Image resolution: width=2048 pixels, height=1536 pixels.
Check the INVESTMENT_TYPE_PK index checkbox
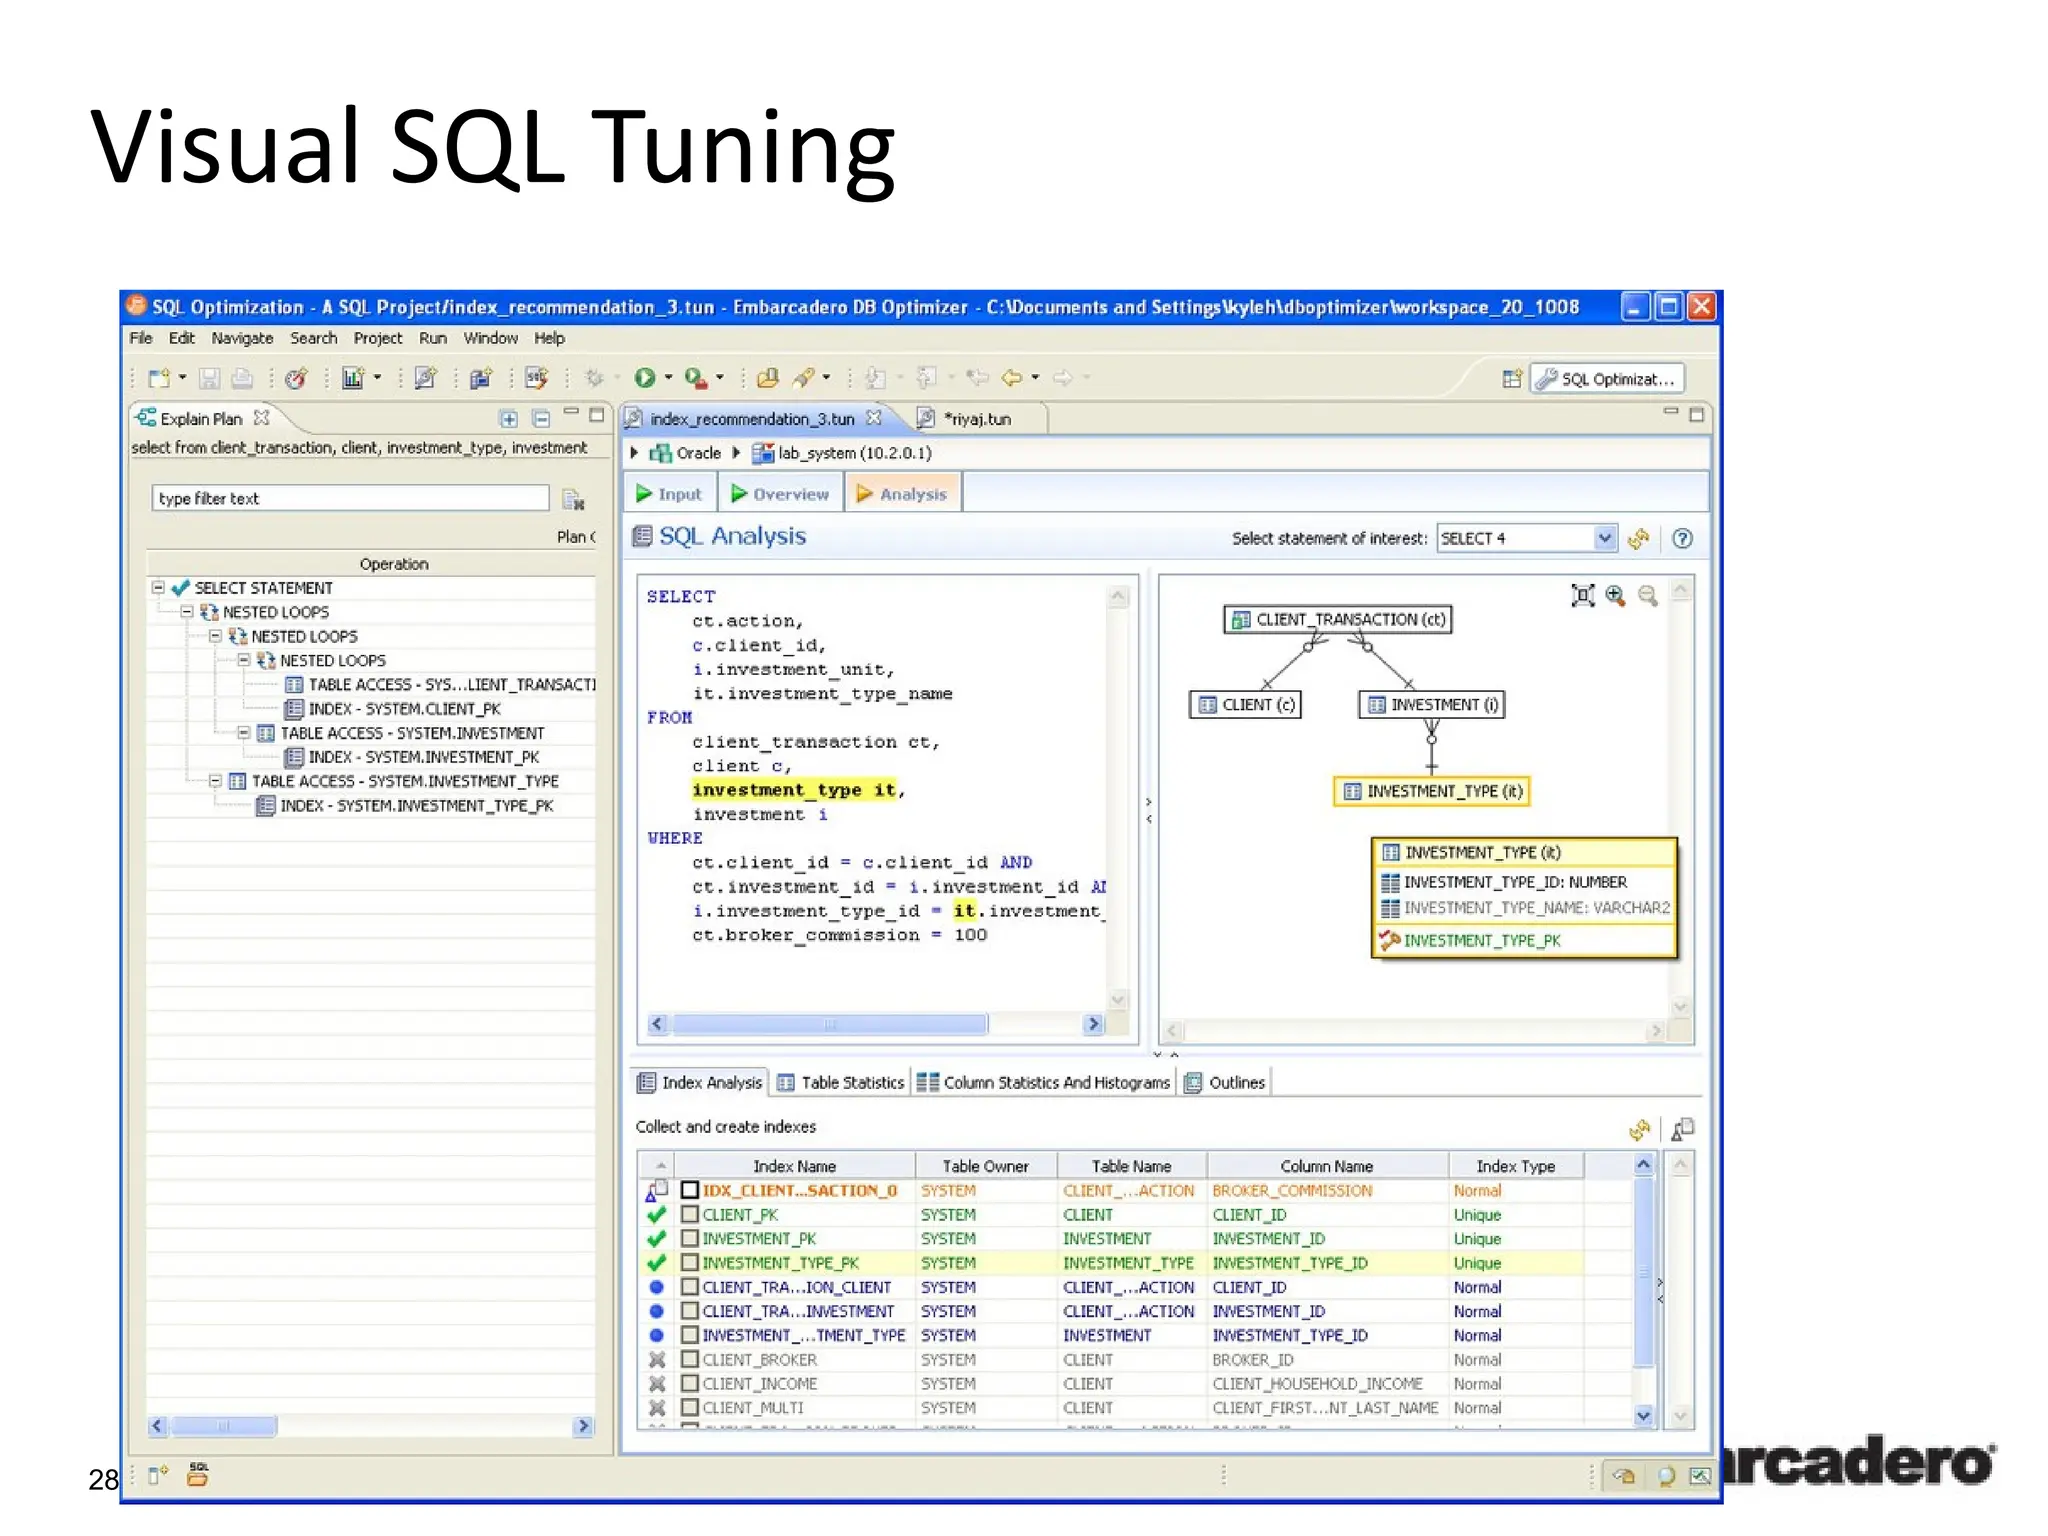[x=690, y=1262]
